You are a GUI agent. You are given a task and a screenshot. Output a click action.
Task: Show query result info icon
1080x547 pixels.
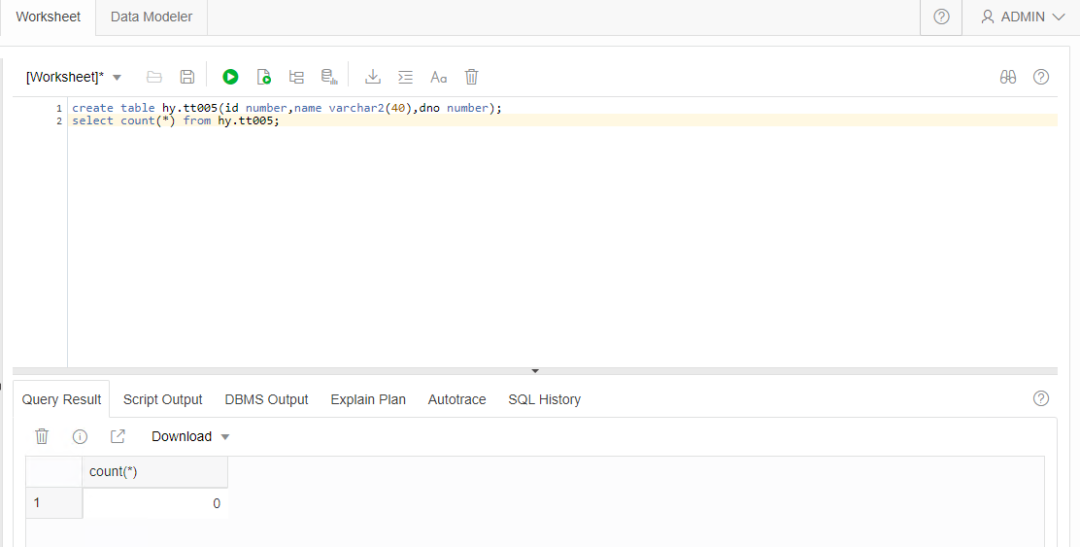click(x=80, y=436)
